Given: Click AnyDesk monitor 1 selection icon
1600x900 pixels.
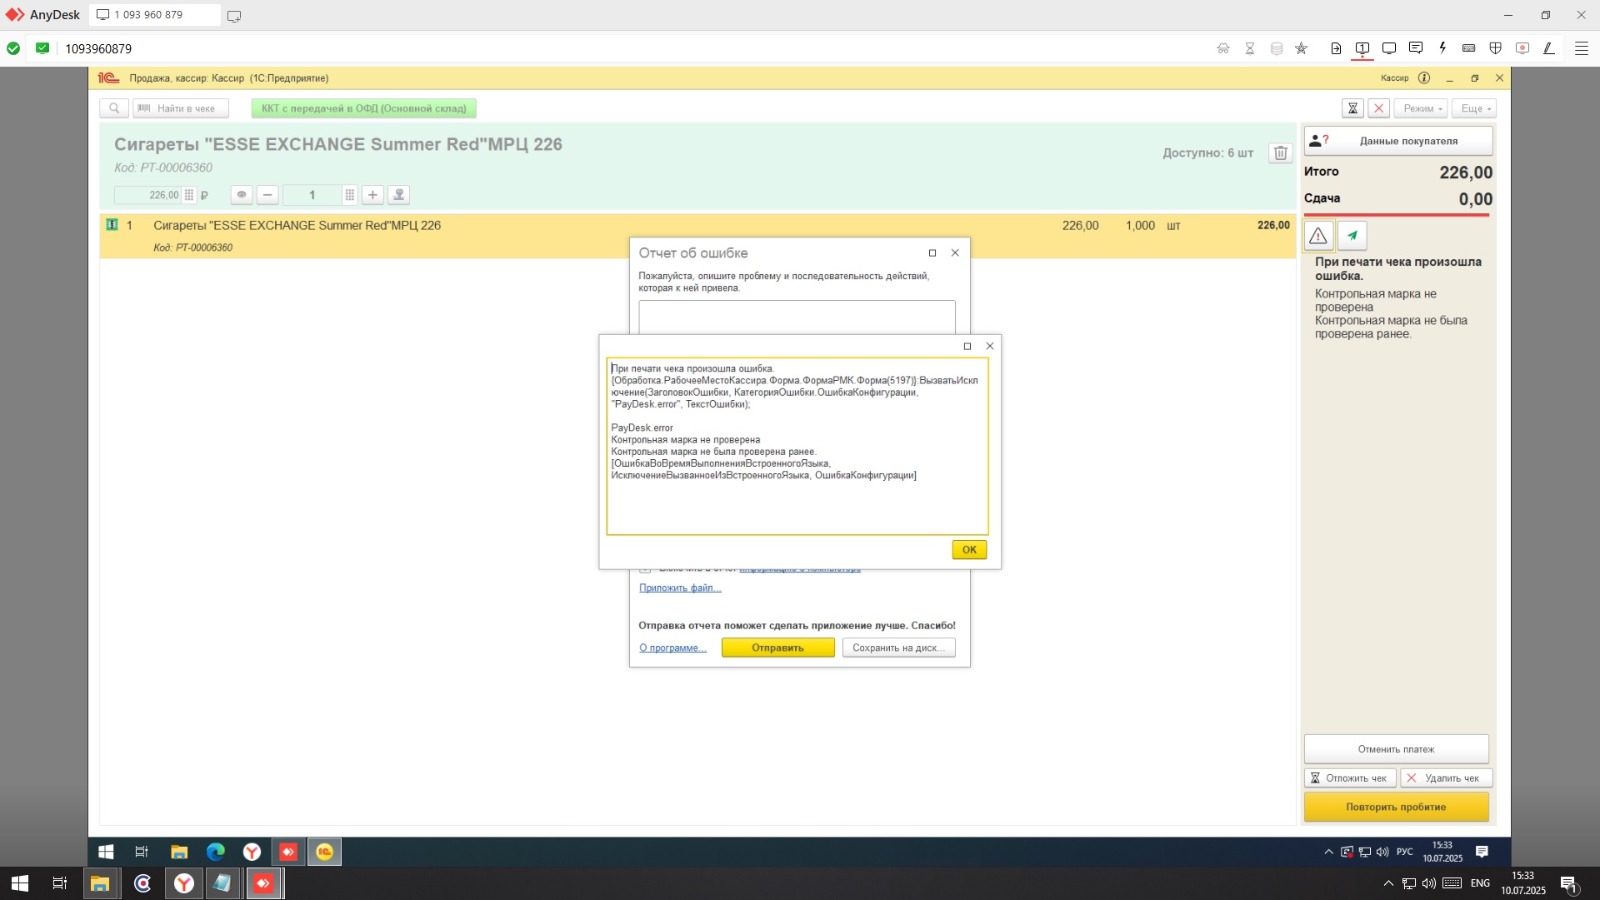Looking at the screenshot, I should 1362,48.
